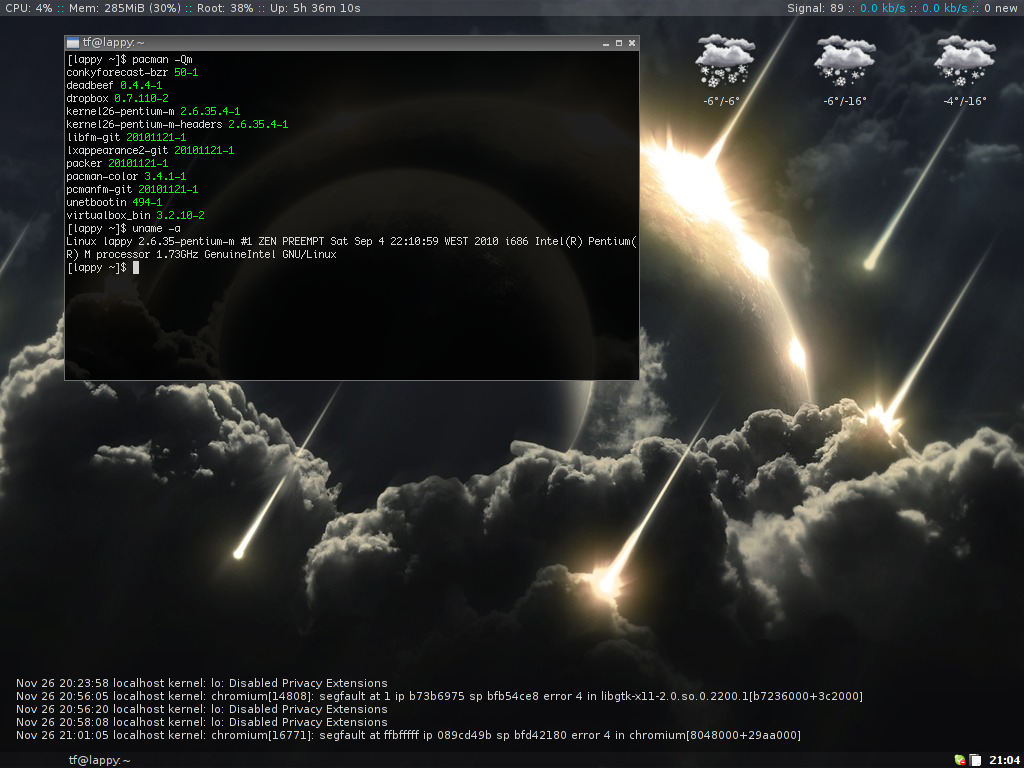The image size is (1024, 768).
Task: Click the 'pacman -Qm' command line
Action: coord(129,59)
